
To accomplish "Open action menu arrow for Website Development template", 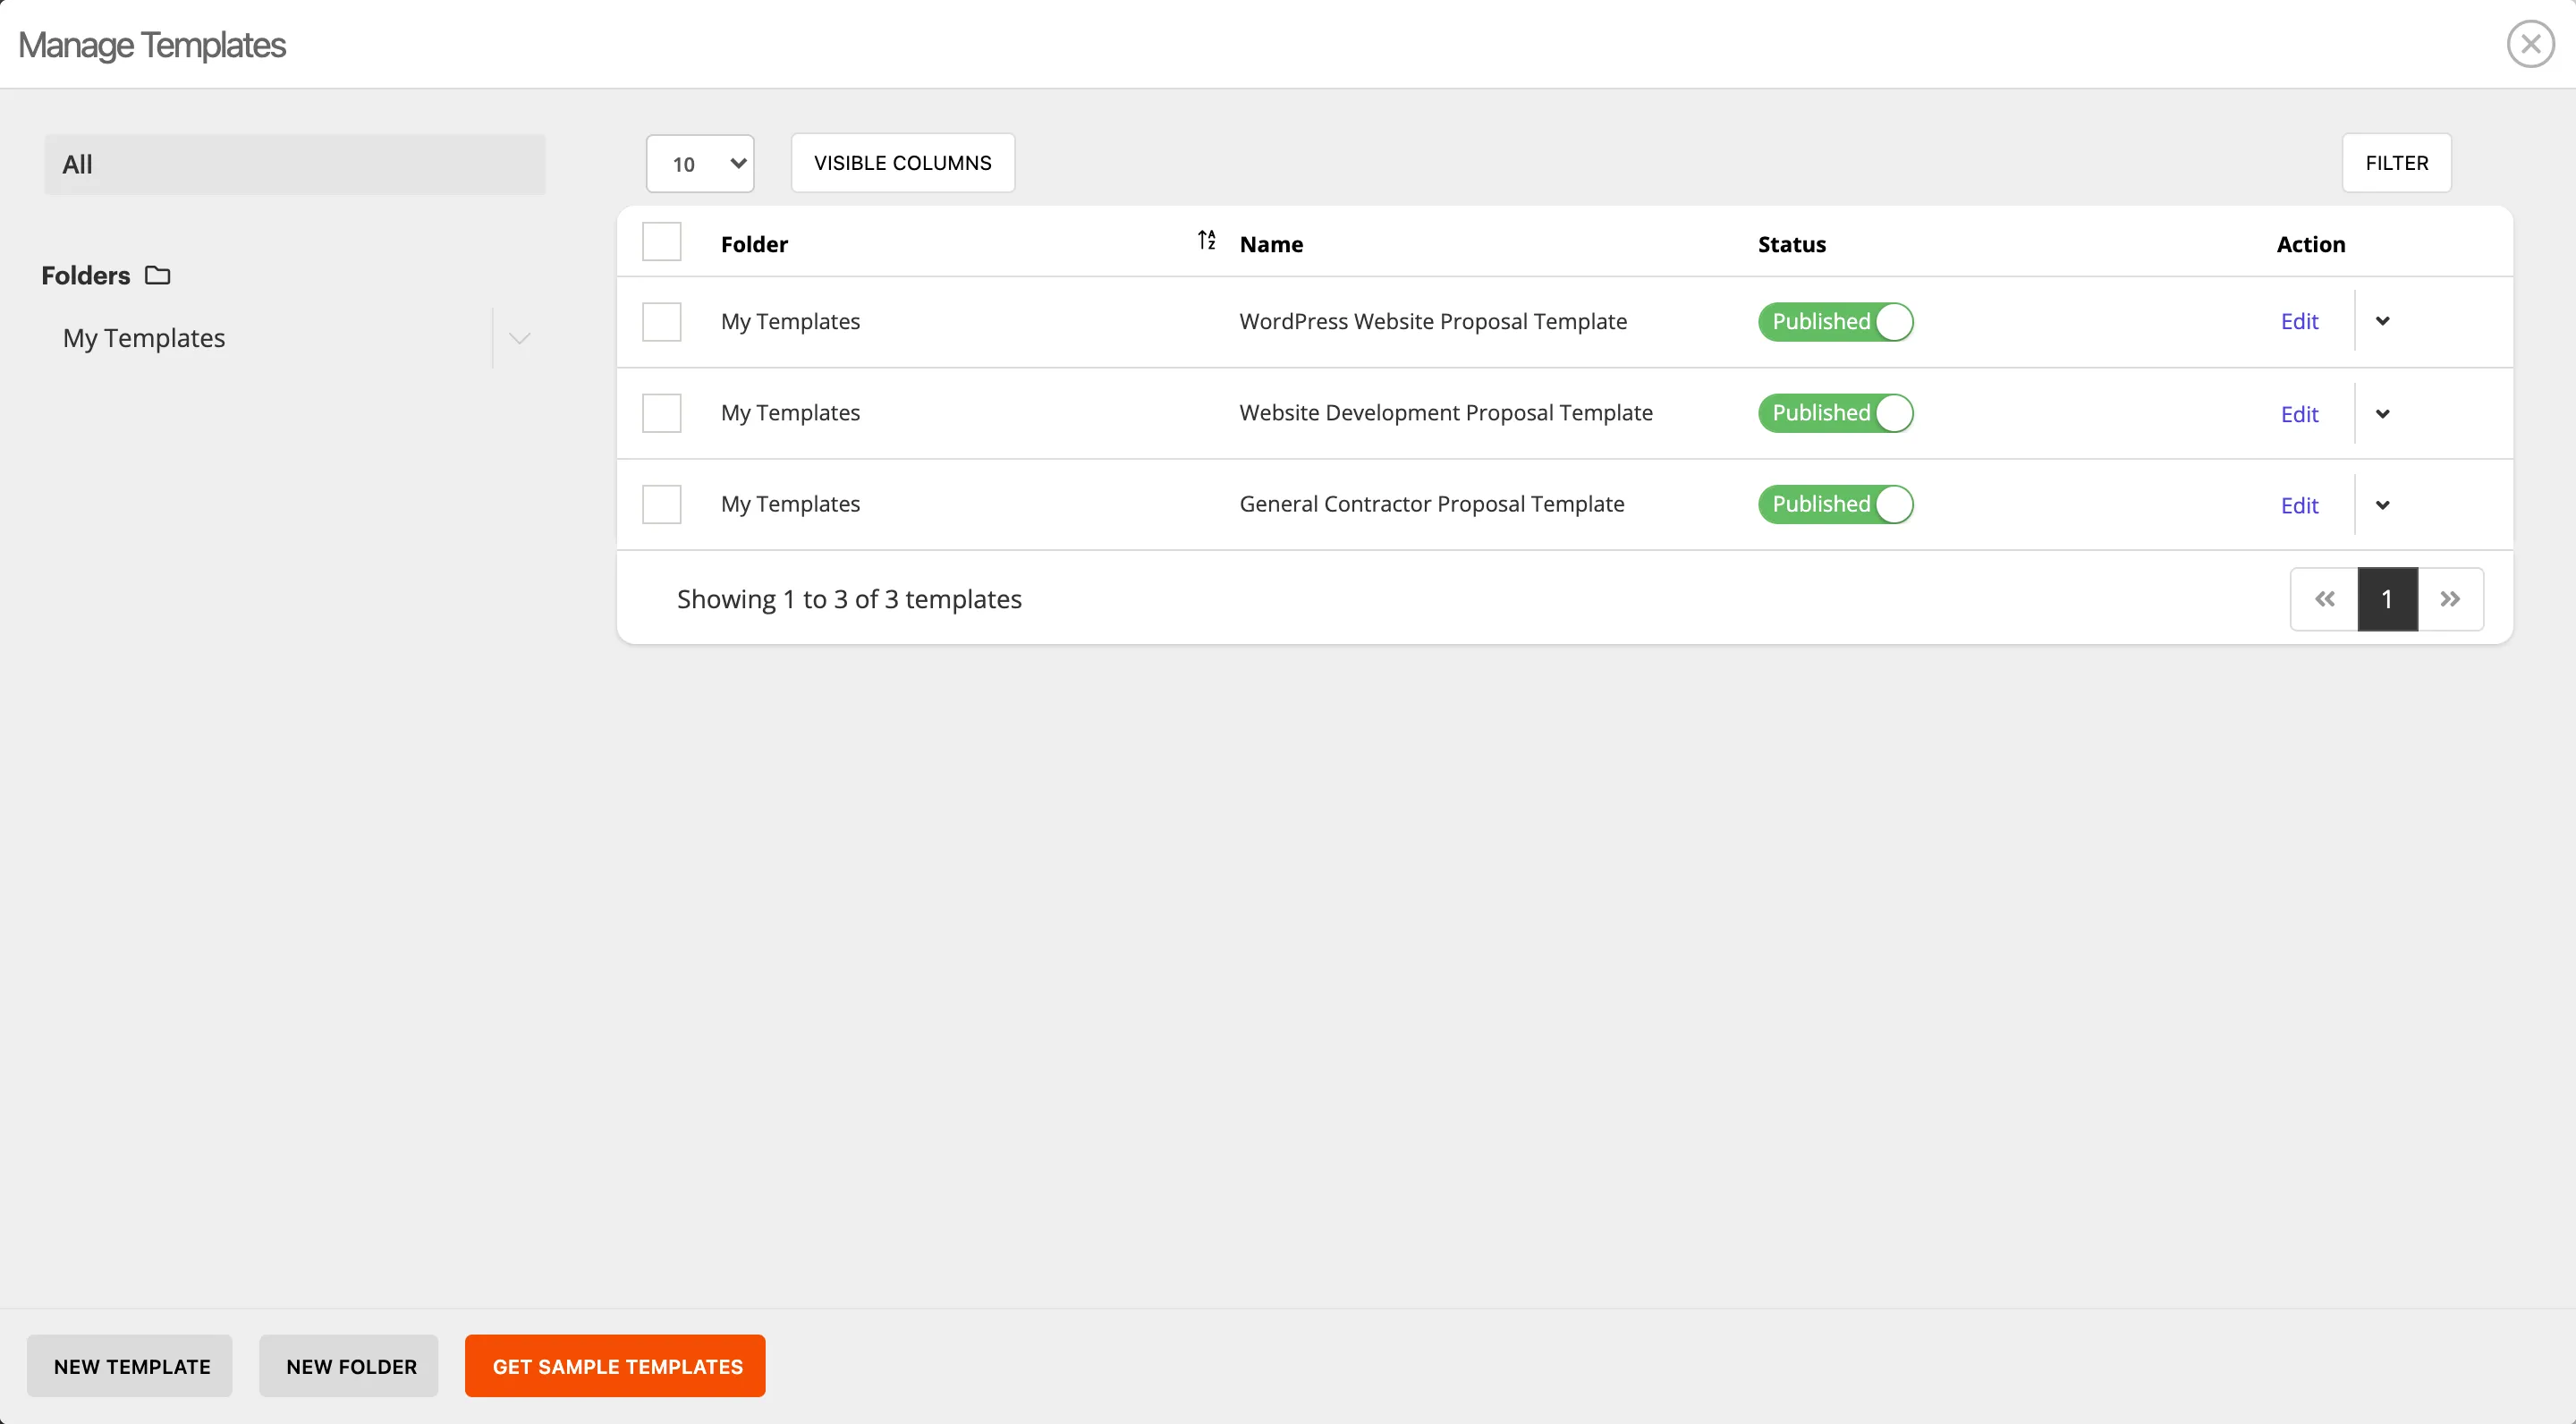I will tap(2382, 414).
